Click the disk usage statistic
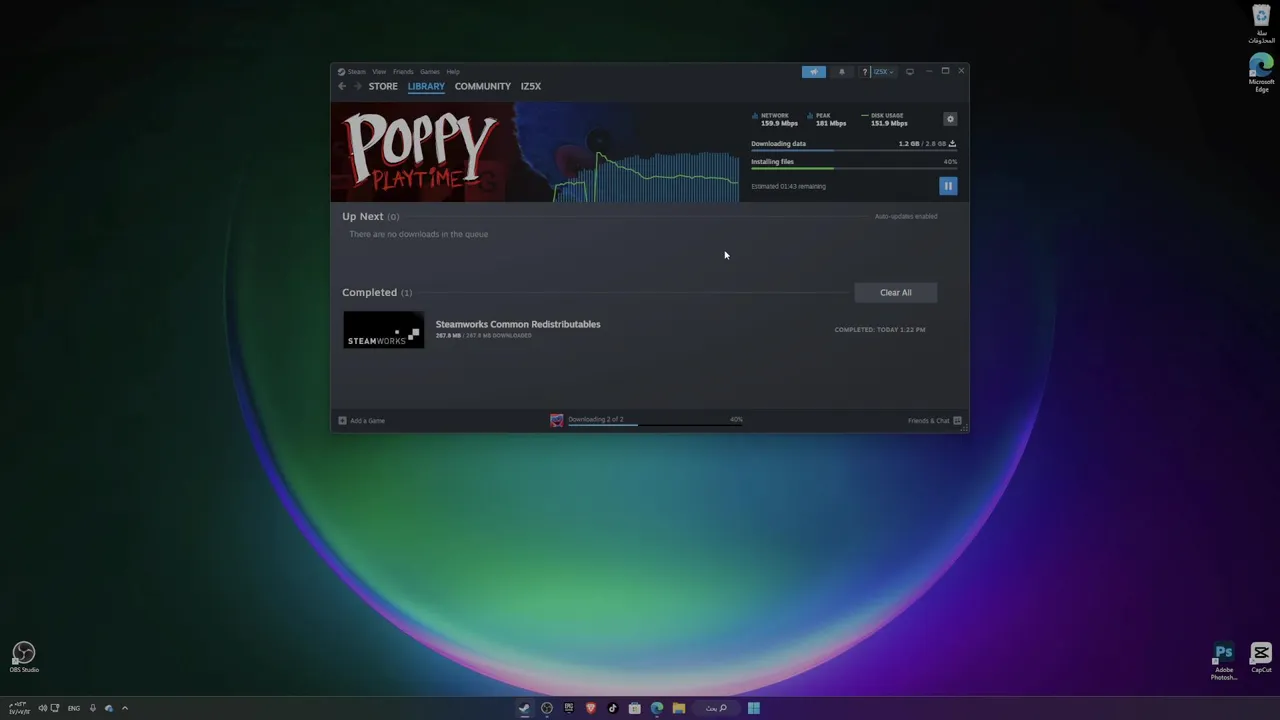 tap(885, 119)
